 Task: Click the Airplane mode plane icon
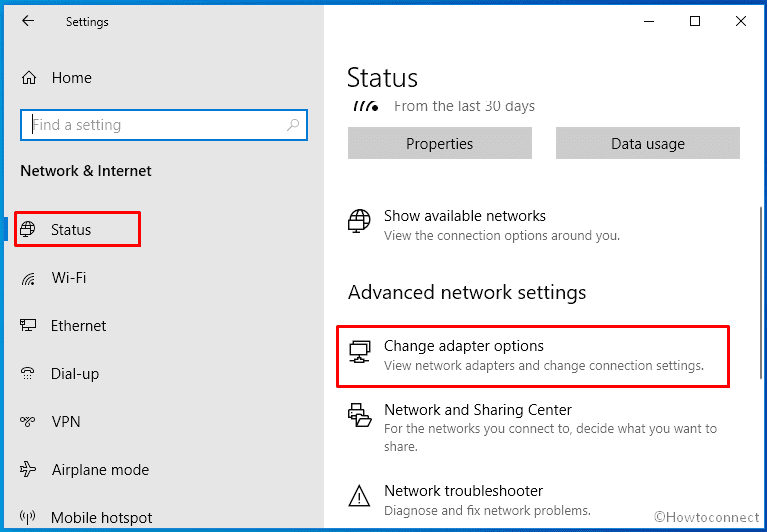28,469
